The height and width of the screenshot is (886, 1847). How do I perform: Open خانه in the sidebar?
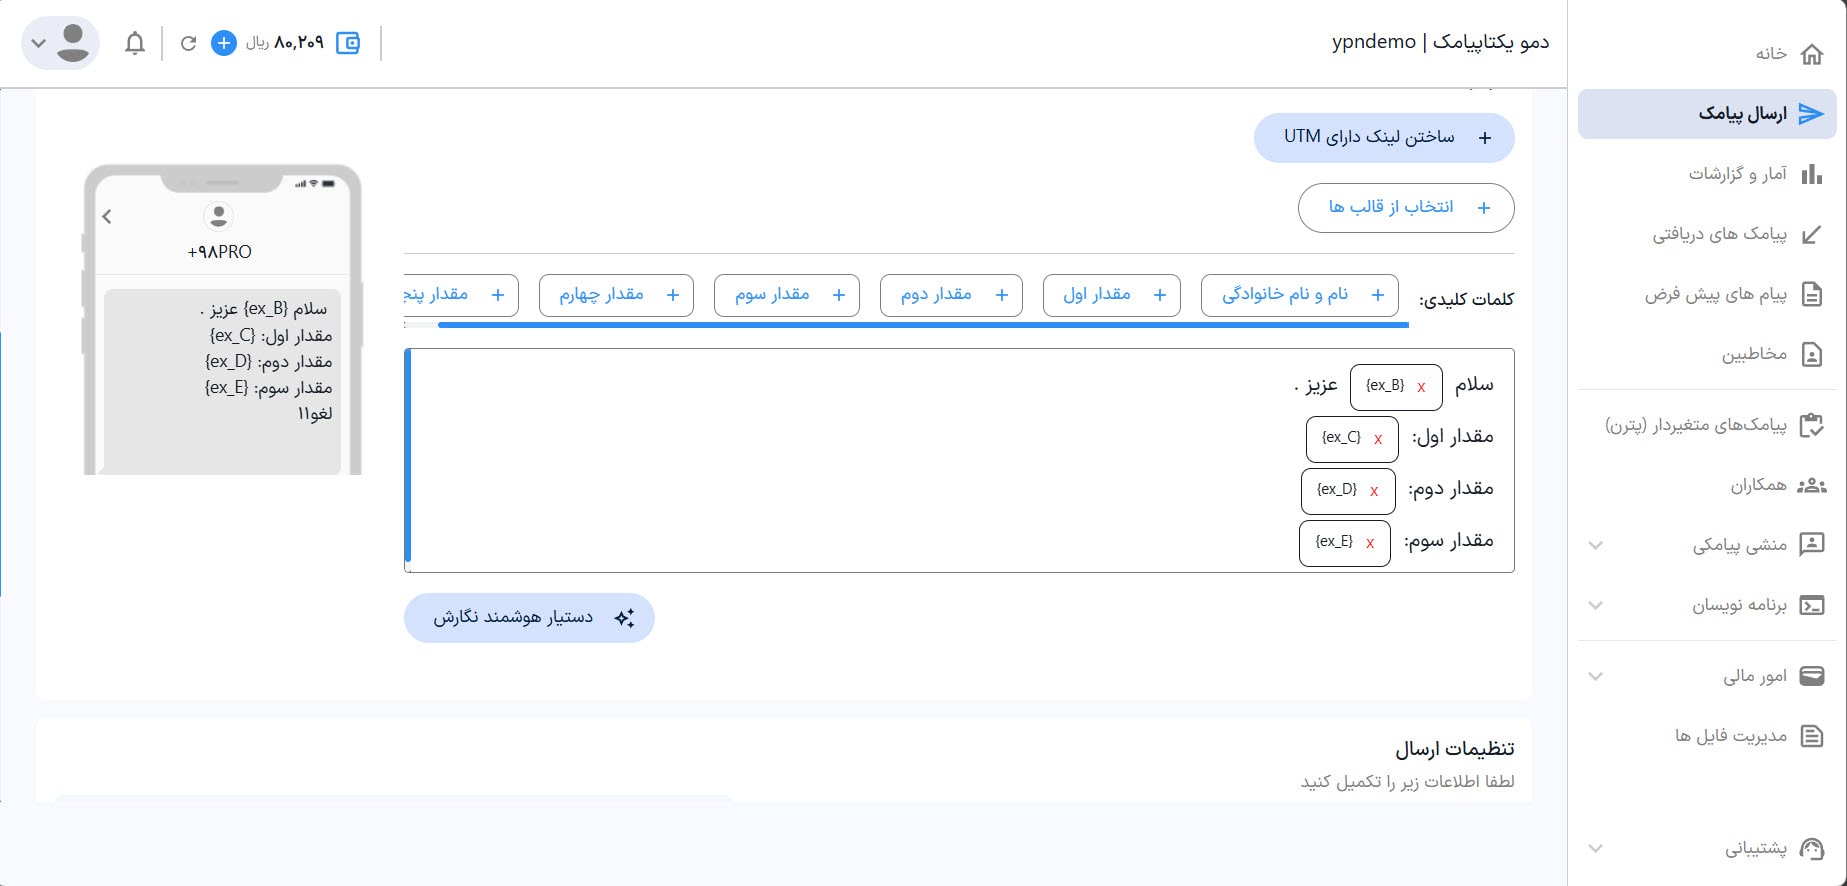[1788, 54]
